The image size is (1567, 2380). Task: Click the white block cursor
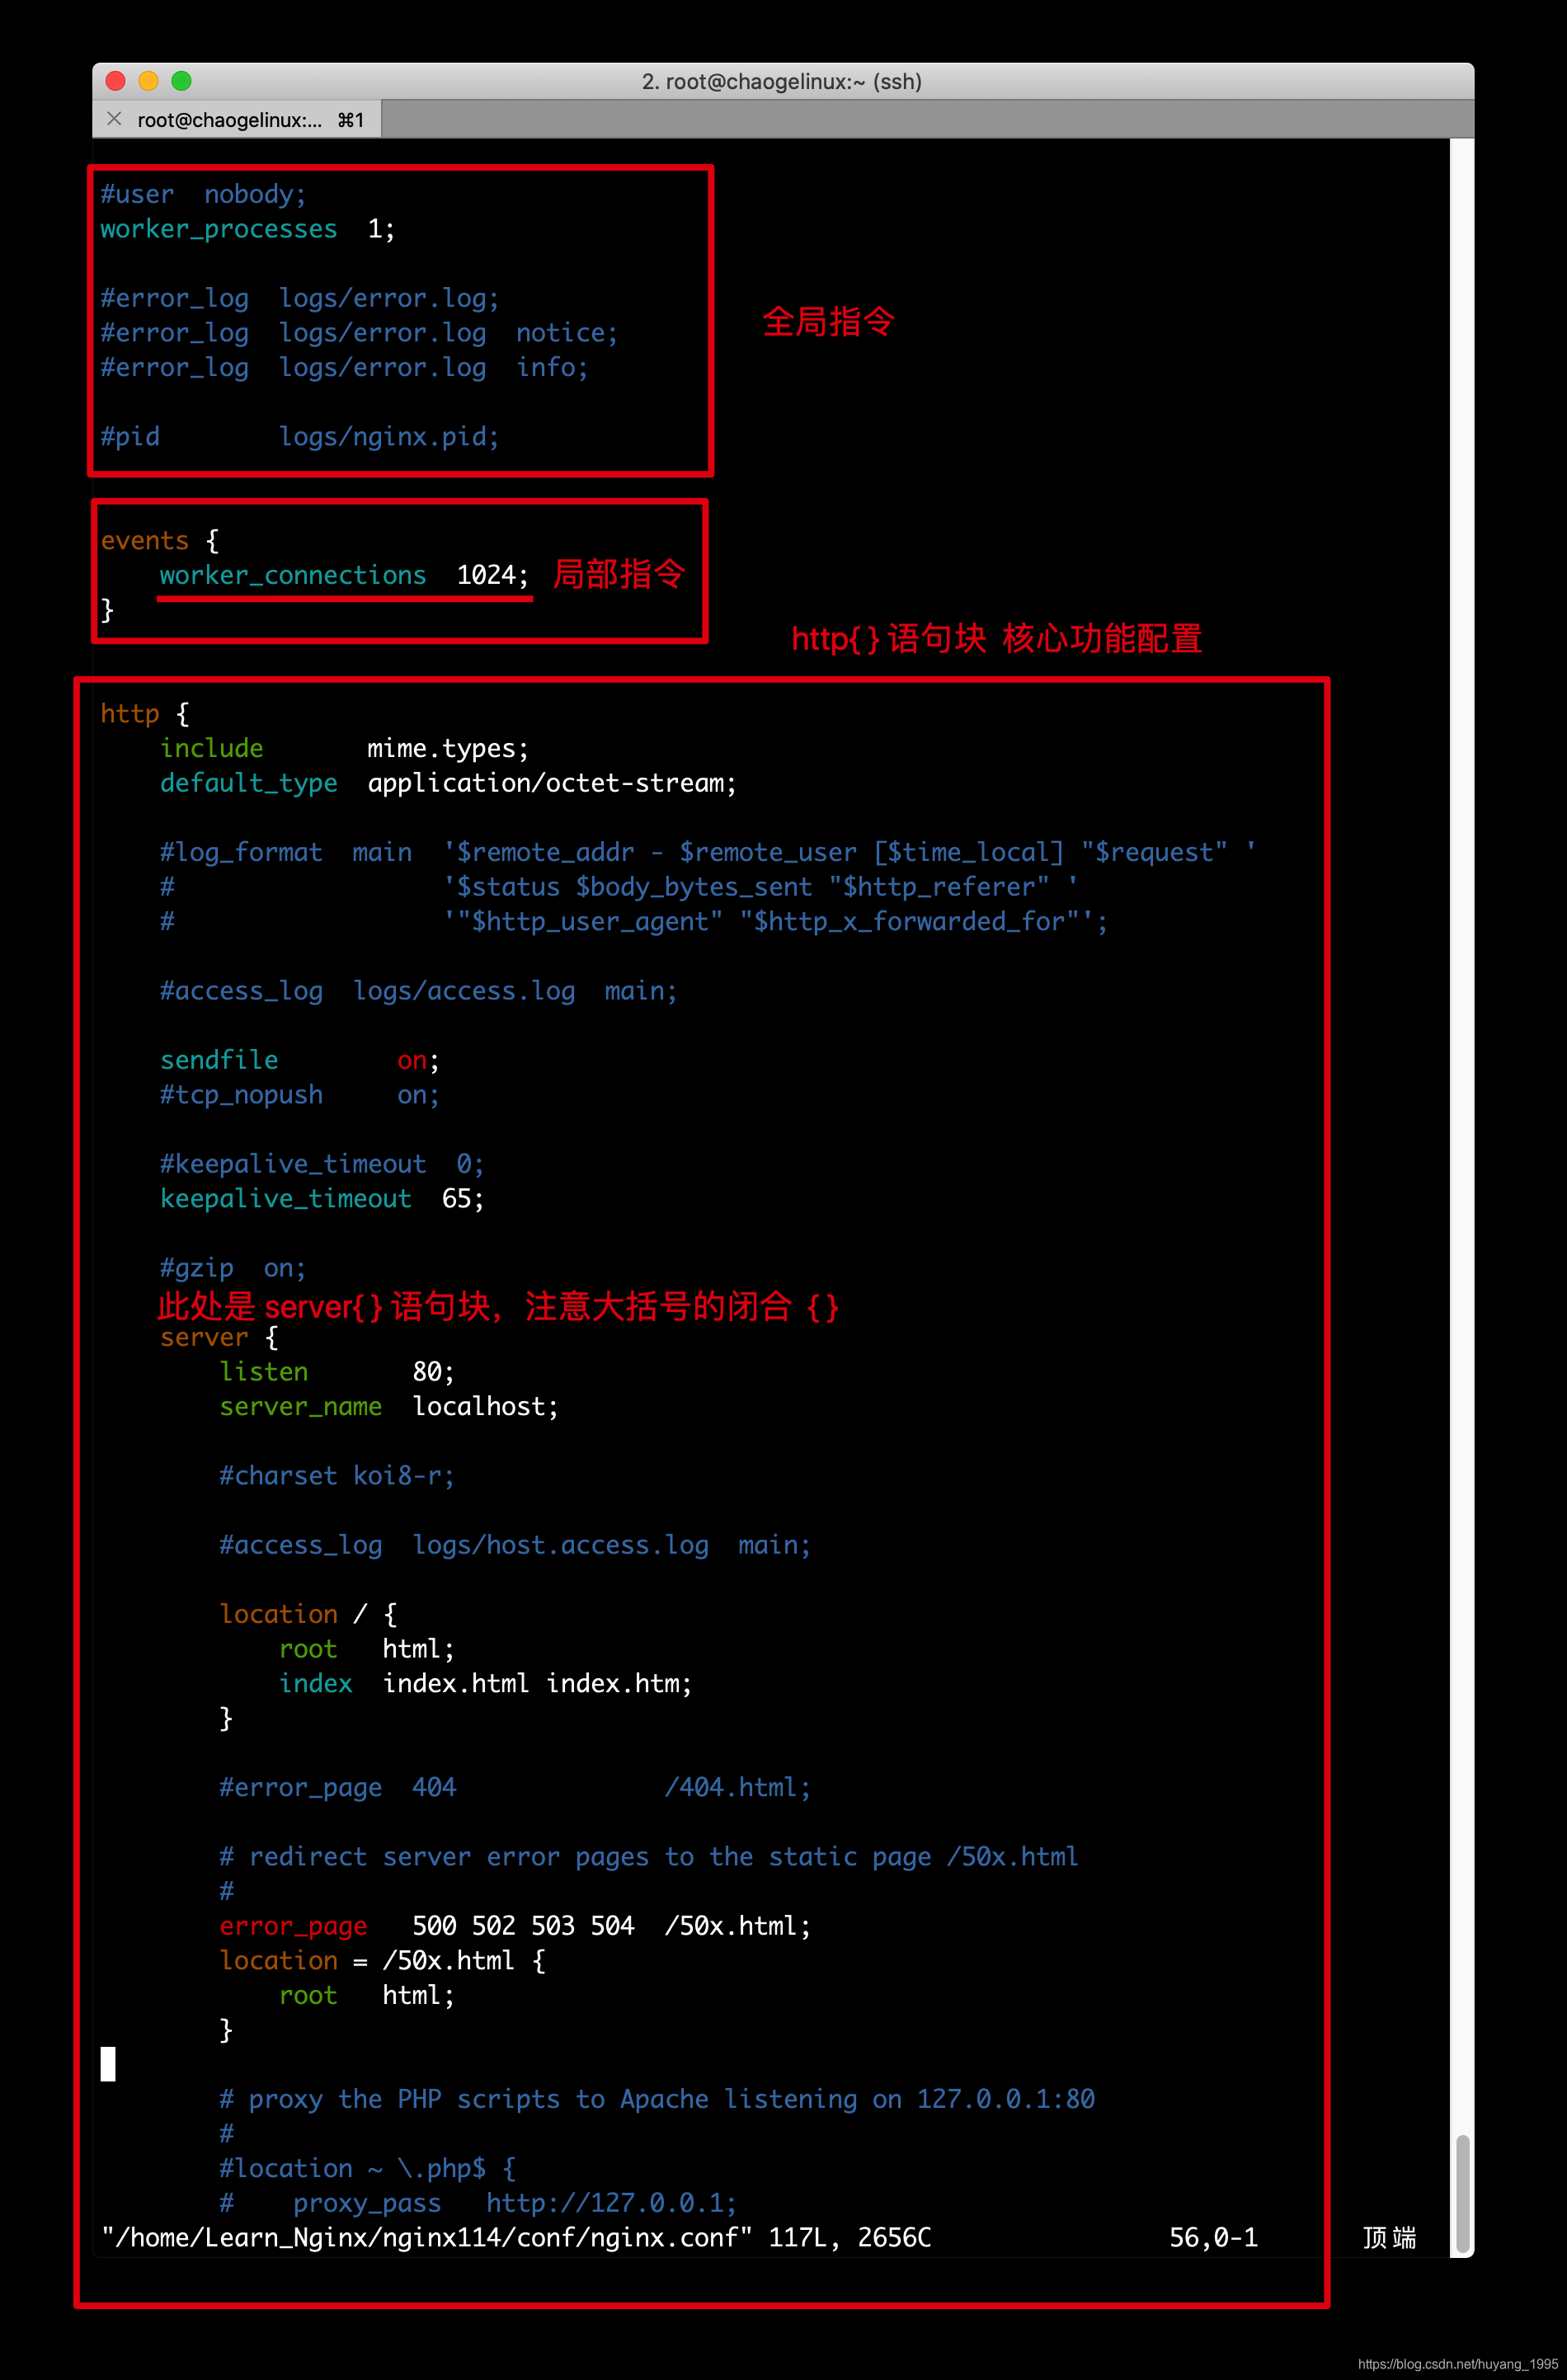(108, 2065)
